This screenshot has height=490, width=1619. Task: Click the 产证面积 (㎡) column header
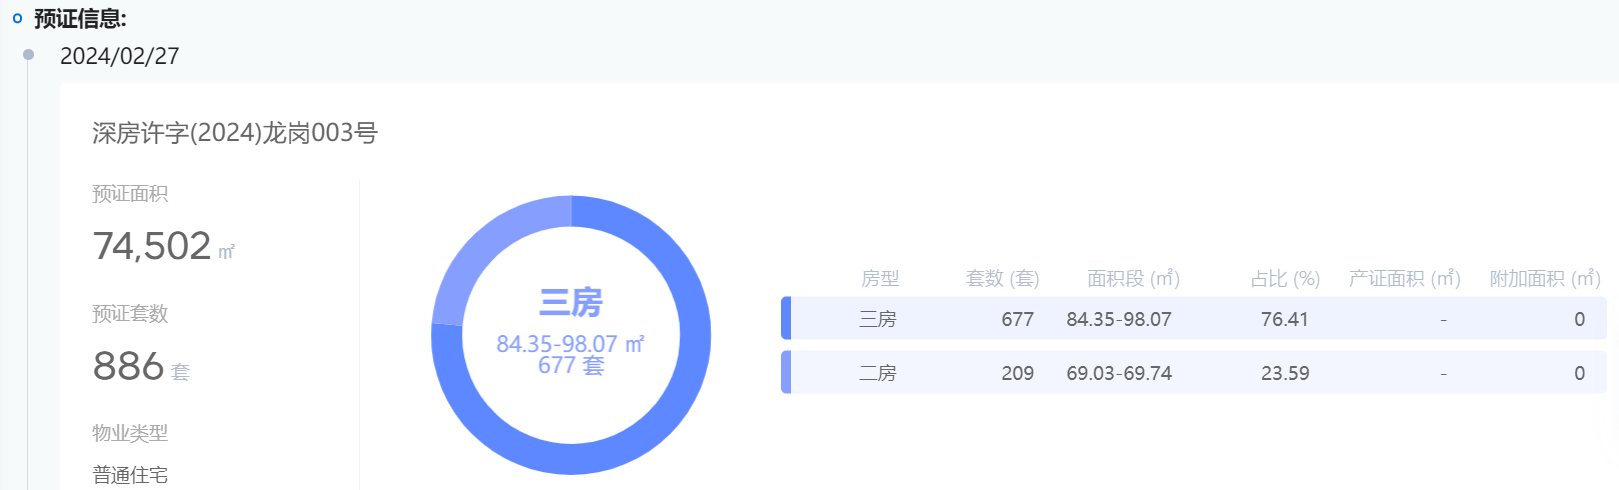(1404, 279)
